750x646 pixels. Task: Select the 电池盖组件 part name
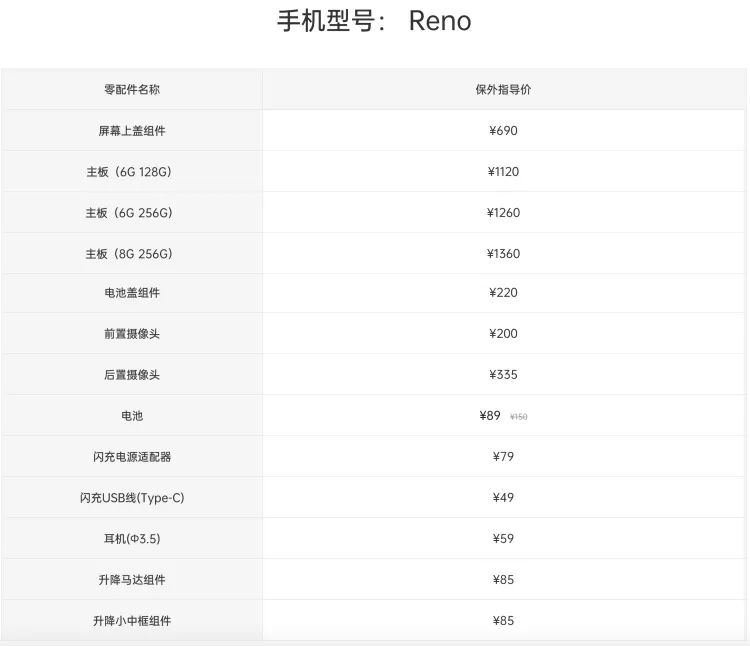click(132, 293)
